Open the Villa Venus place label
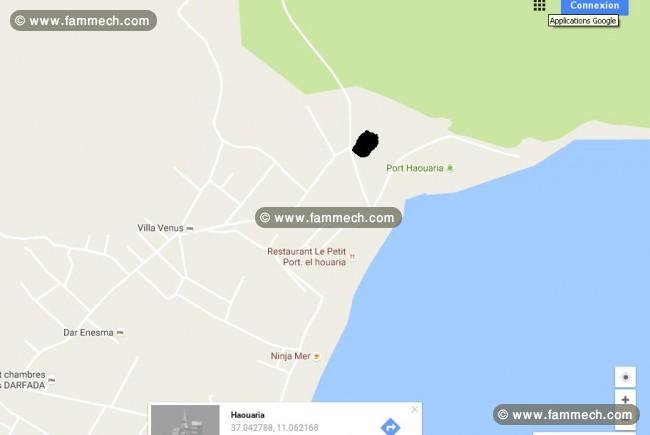650x435 pixels. coord(160,228)
